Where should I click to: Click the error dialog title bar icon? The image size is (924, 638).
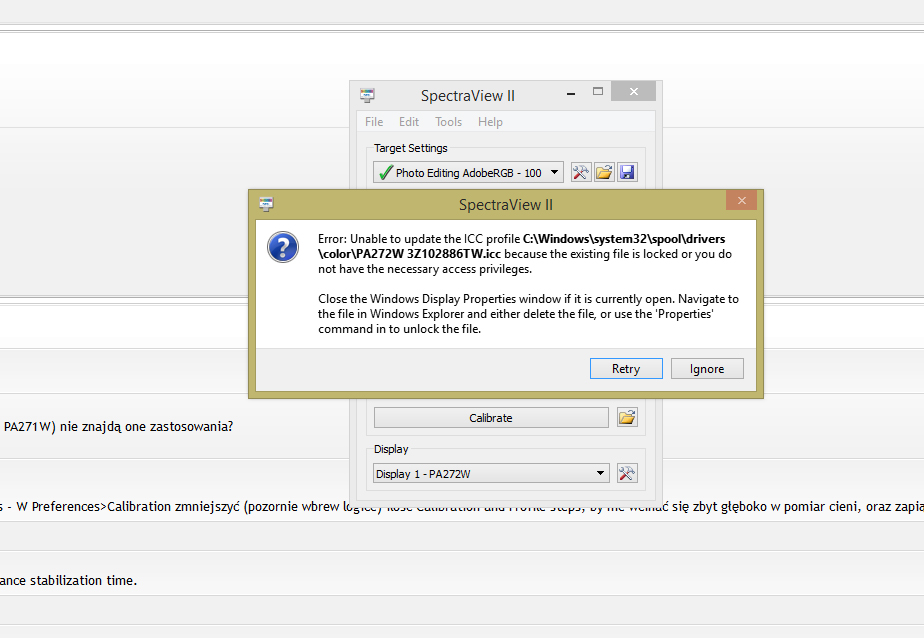tap(266, 204)
